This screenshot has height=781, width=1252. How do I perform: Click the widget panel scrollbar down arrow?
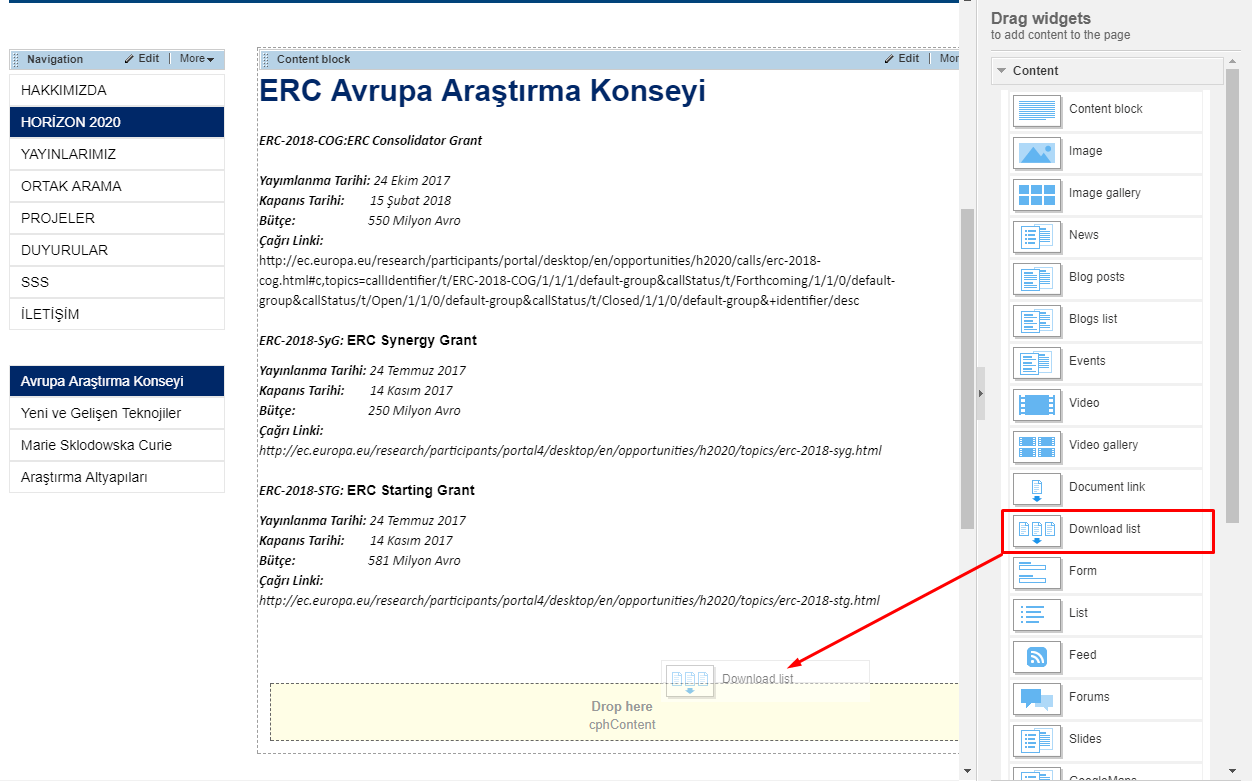tap(1233, 772)
